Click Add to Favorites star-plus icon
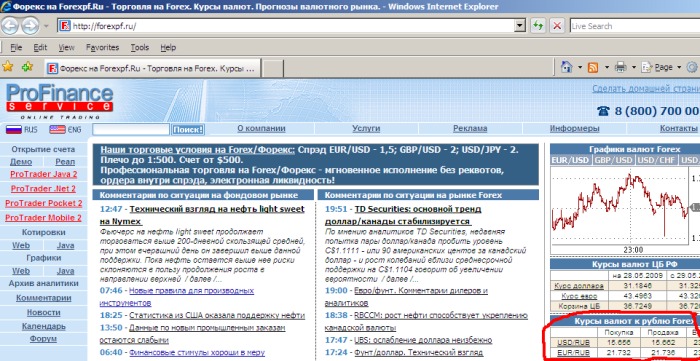The height and width of the screenshot is (361, 700). 27,67
